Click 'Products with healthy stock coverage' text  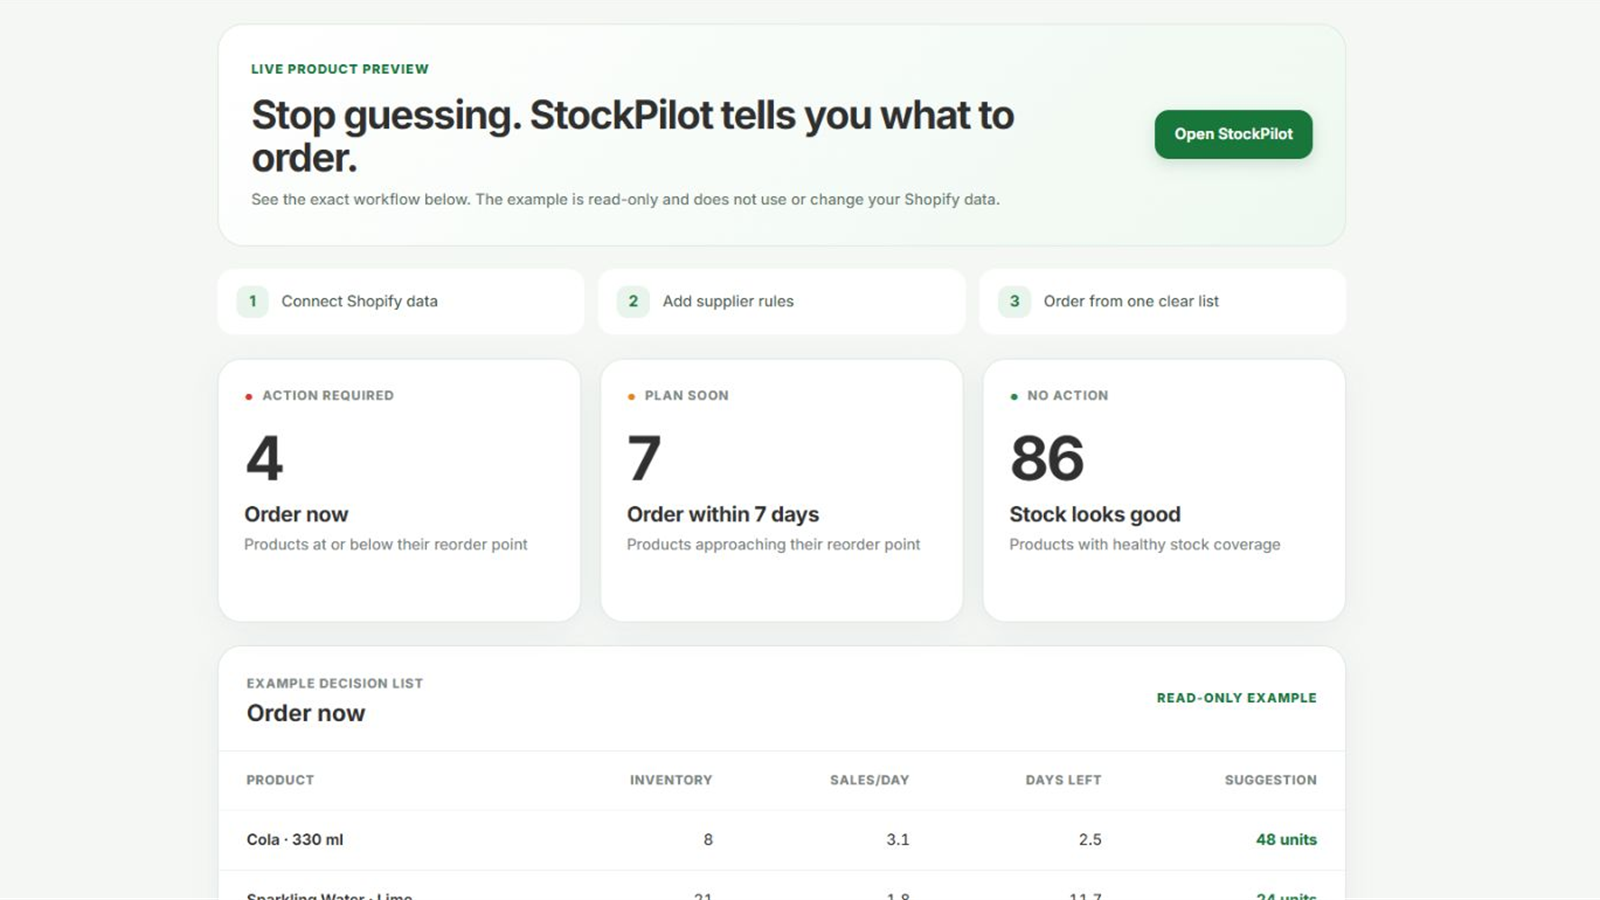pyautogui.click(x=1145, y=544)
